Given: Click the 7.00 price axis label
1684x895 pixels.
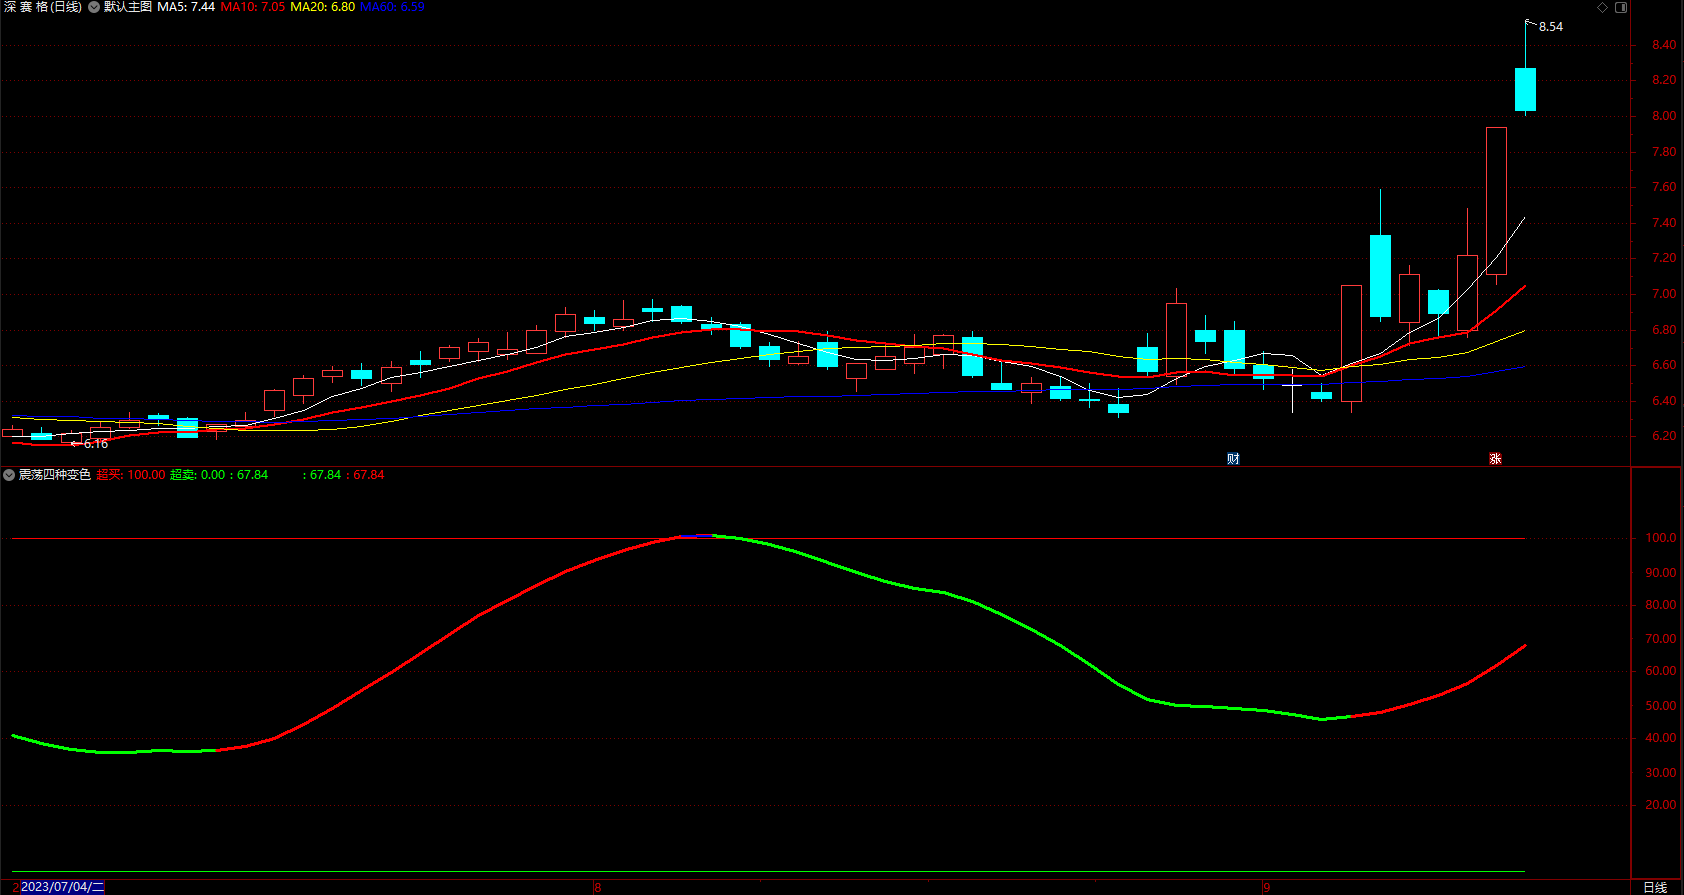Looking at the screenshot, I should [x=1664, y=294].
